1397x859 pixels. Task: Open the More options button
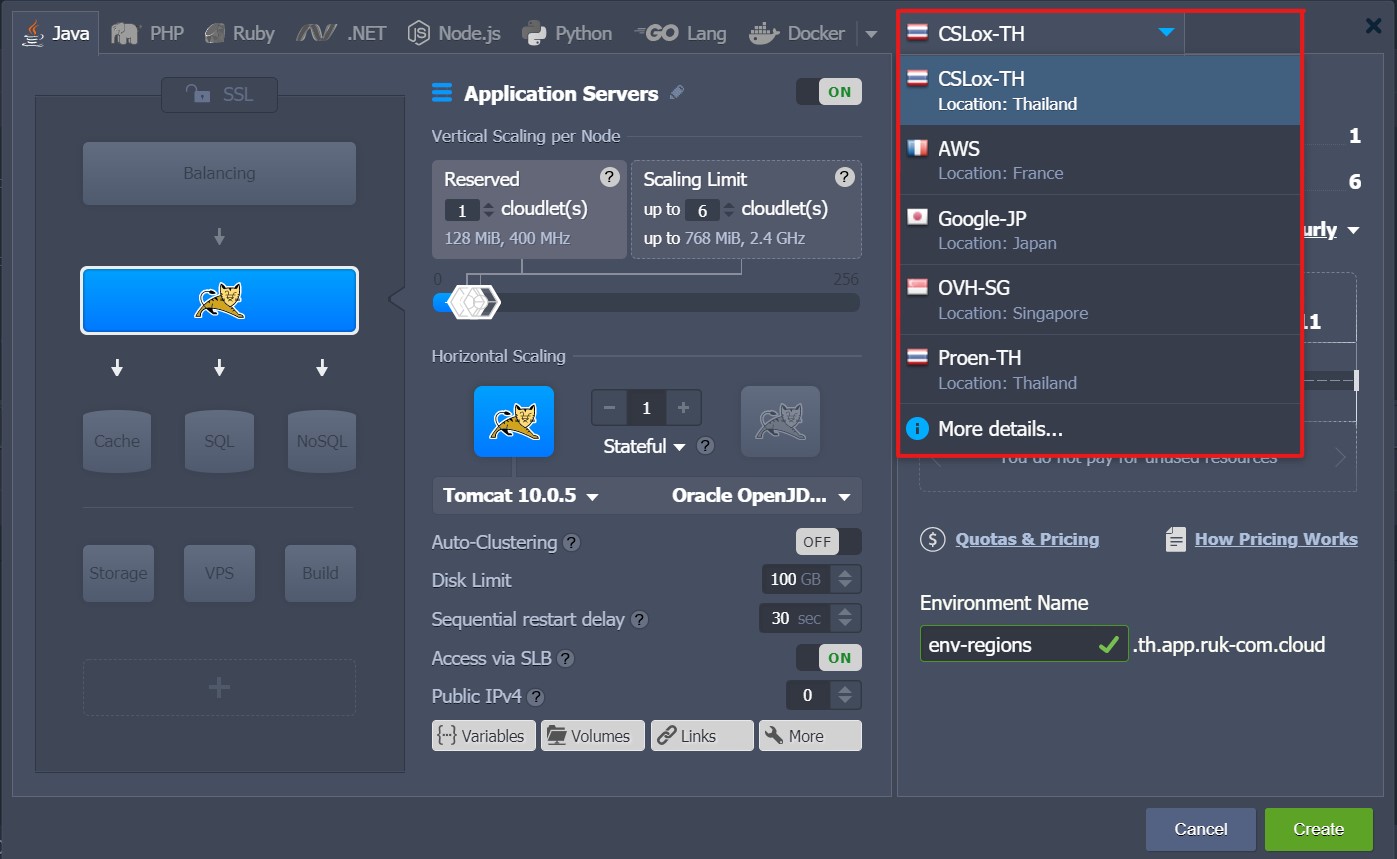[x=810, y=735]
